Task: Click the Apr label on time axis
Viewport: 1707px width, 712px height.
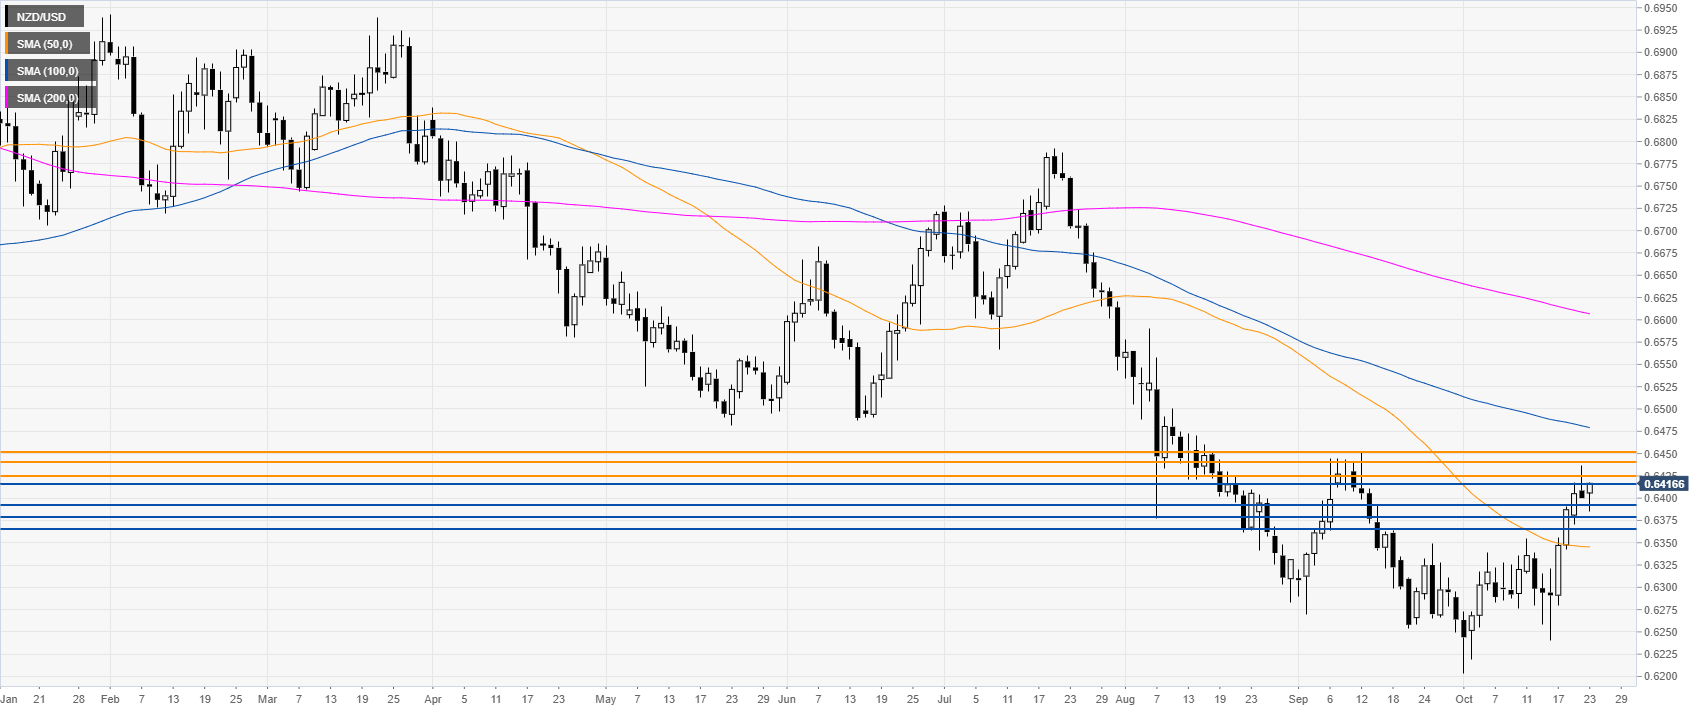Action: click(x=432, y=699)
